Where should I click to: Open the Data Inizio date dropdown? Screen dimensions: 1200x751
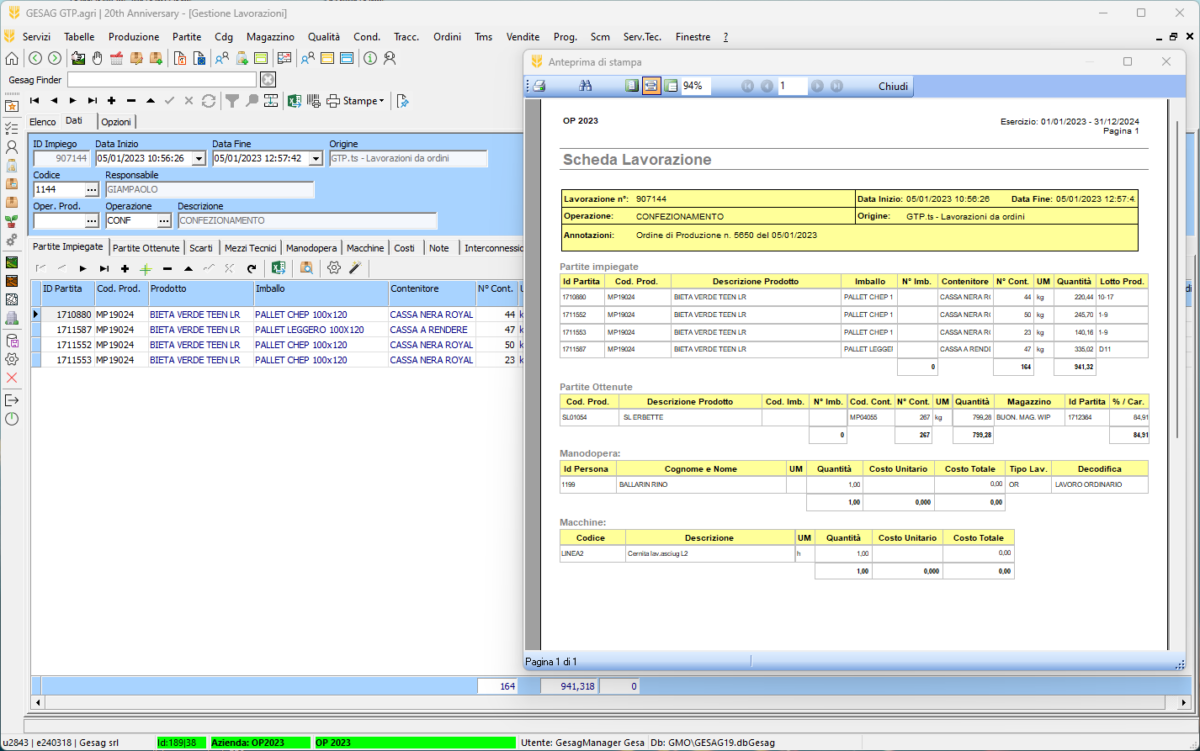click(x=198, y=158)
